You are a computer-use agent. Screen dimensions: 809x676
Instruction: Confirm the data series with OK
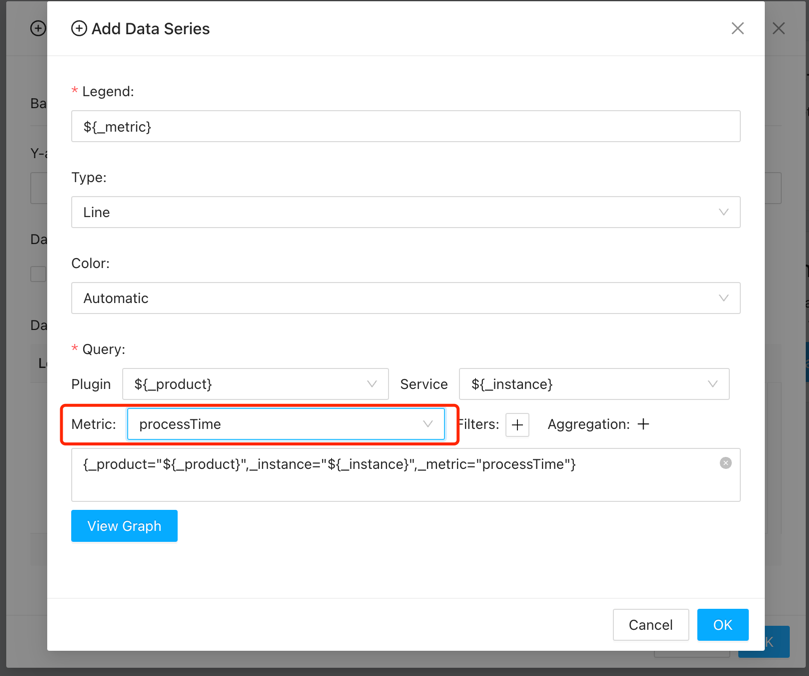pyautogui.click(x=722, y=625)
